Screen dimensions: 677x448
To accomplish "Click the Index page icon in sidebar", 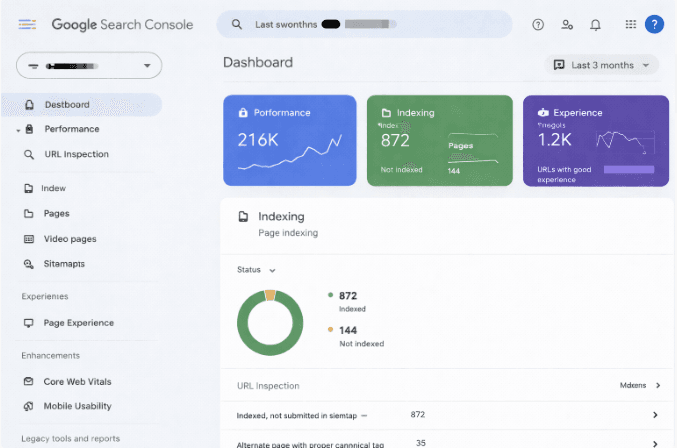I will [x=28, y=188].
